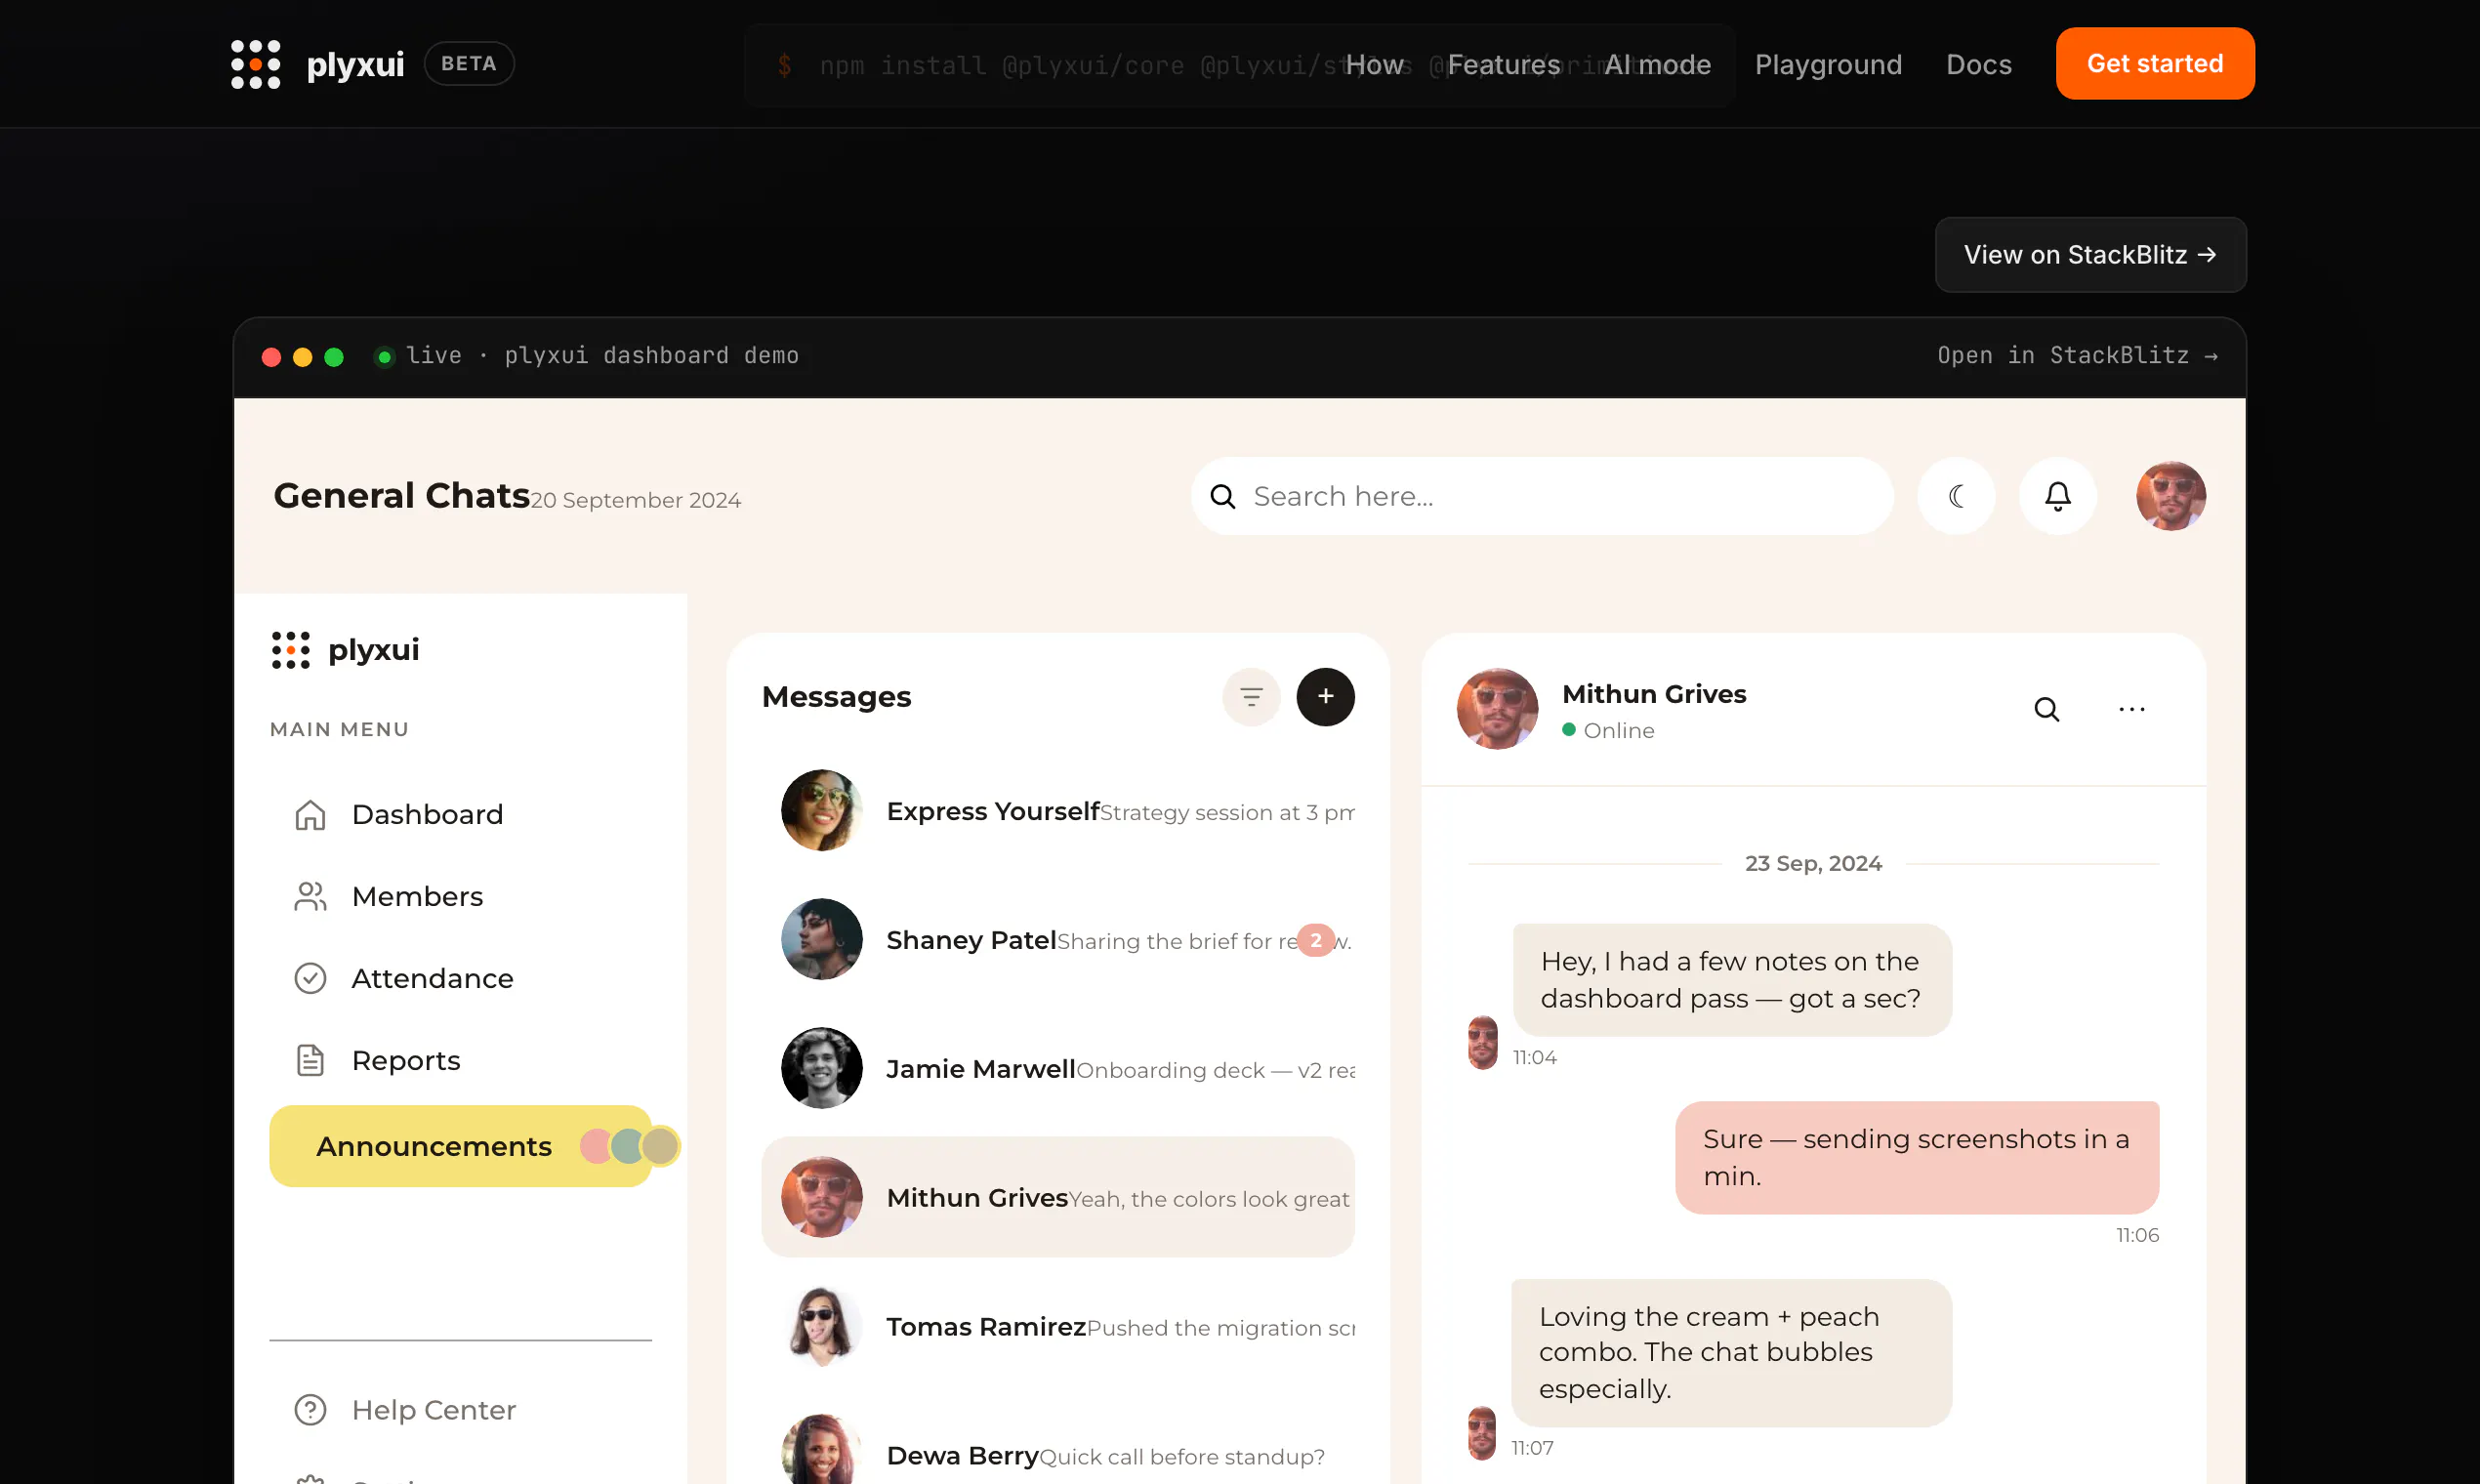Open notifications via the bell icon
Screen dimensions: 2480x1484
[x=2057, y=496]
